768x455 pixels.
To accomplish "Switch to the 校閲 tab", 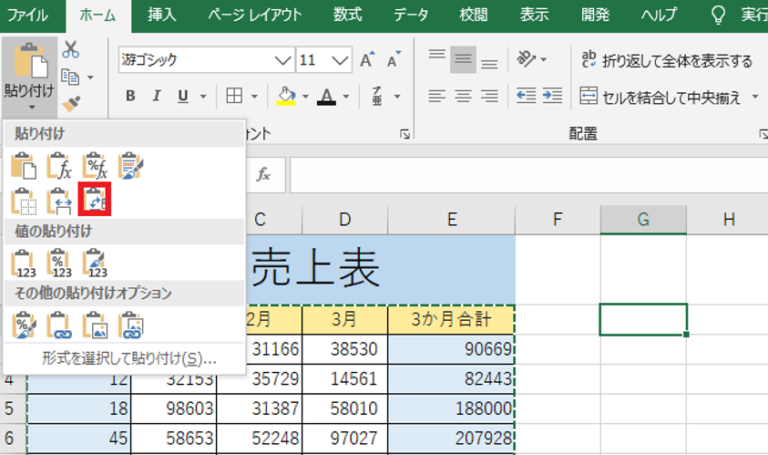I will pos(474,15).
